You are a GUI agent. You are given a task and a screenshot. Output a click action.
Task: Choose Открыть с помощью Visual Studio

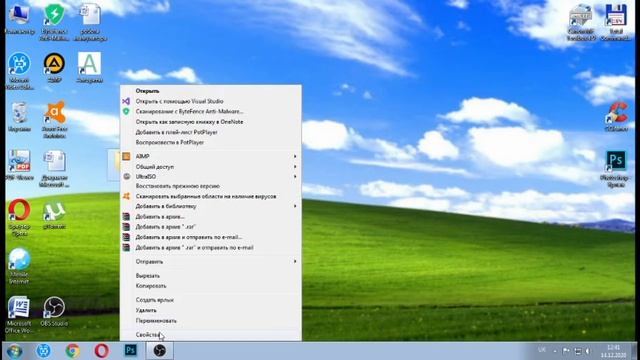point(211,101)
